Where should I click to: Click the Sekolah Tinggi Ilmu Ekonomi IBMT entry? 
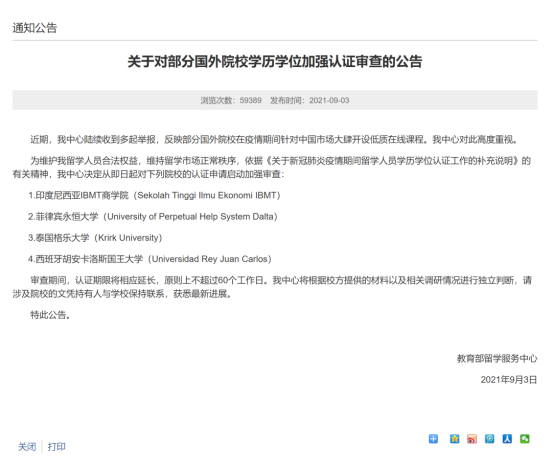click(x=155, y=195)
